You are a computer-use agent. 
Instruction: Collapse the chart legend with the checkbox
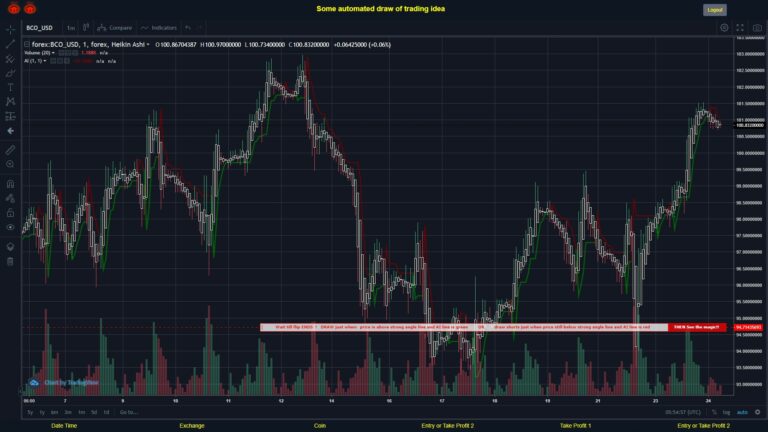(x=27, y=45)
